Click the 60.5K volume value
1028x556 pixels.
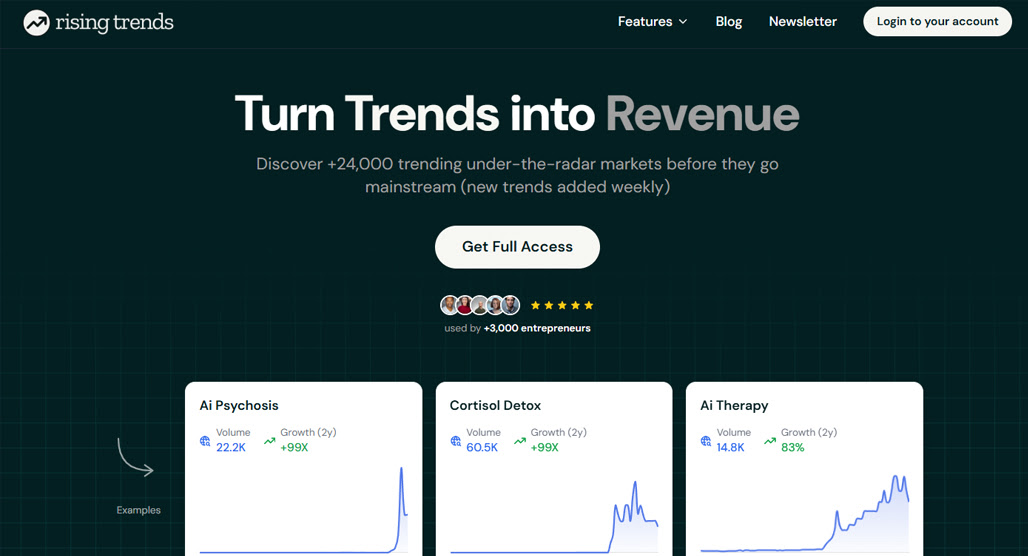[x=482, y=447]
